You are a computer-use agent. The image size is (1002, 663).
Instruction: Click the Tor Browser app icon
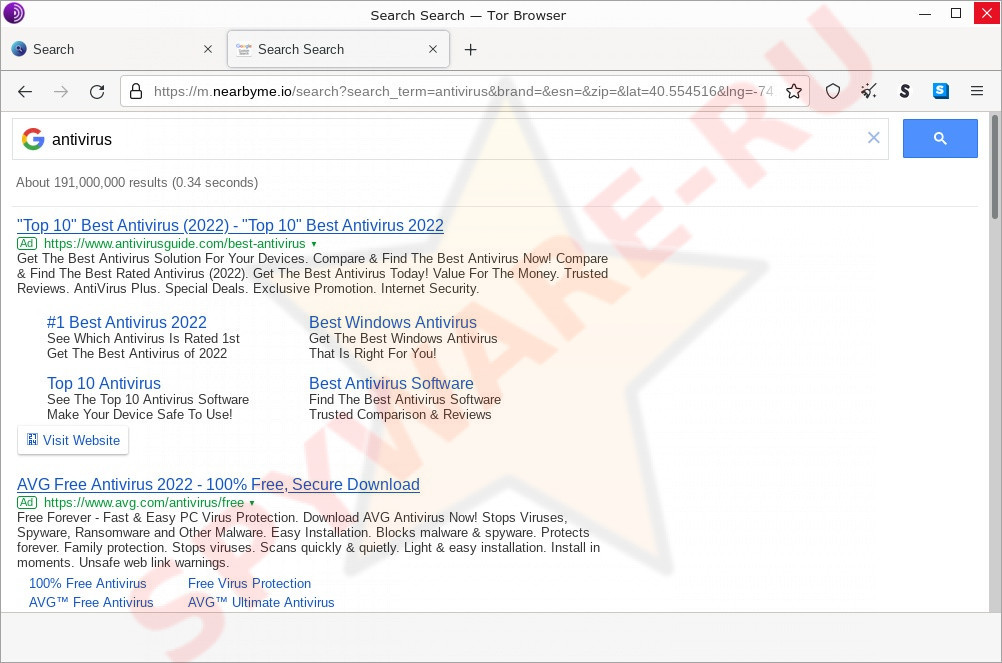pyautogui.click(x=14, y=13)
